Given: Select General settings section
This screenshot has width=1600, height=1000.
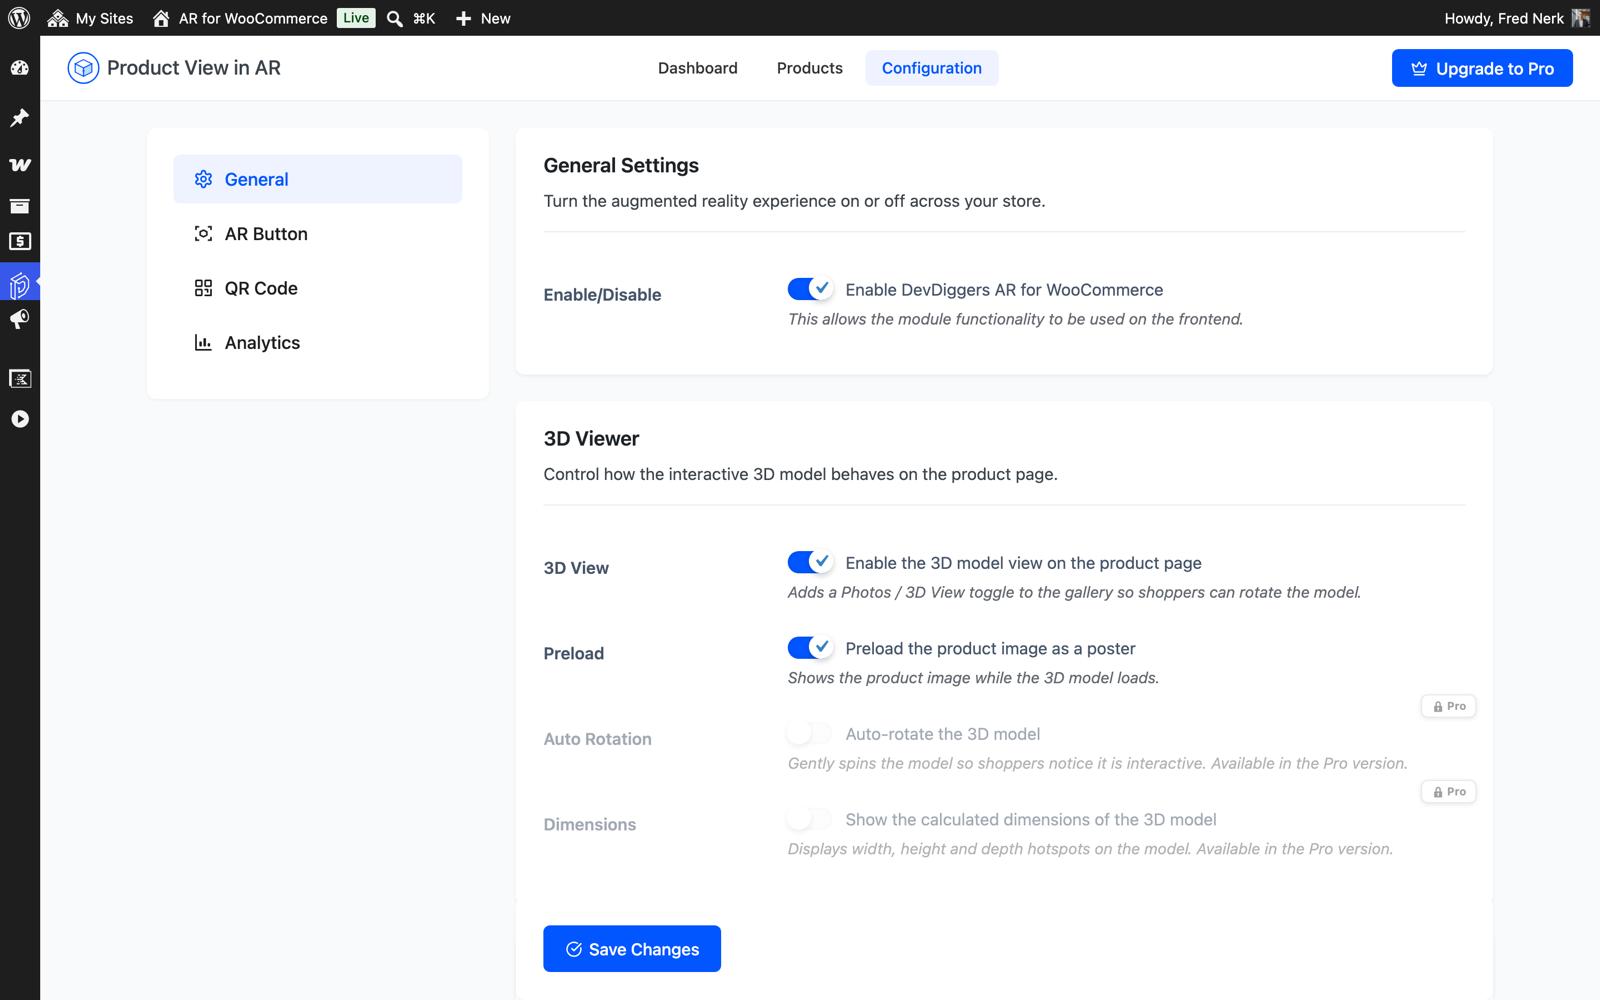Looking at the screenshot, I should pyautogui.click(x=318, y=179).
